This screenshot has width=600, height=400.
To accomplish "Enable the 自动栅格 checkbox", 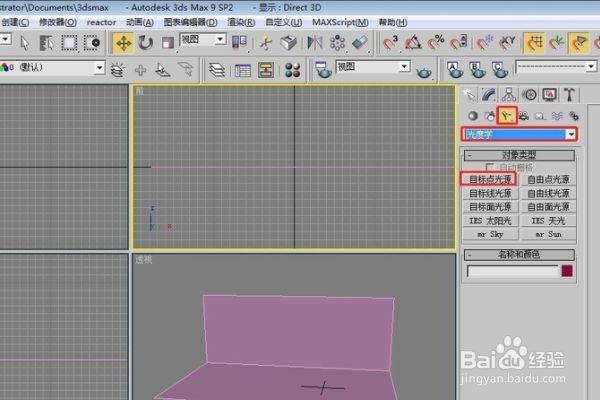I will (x=489, y=167).
